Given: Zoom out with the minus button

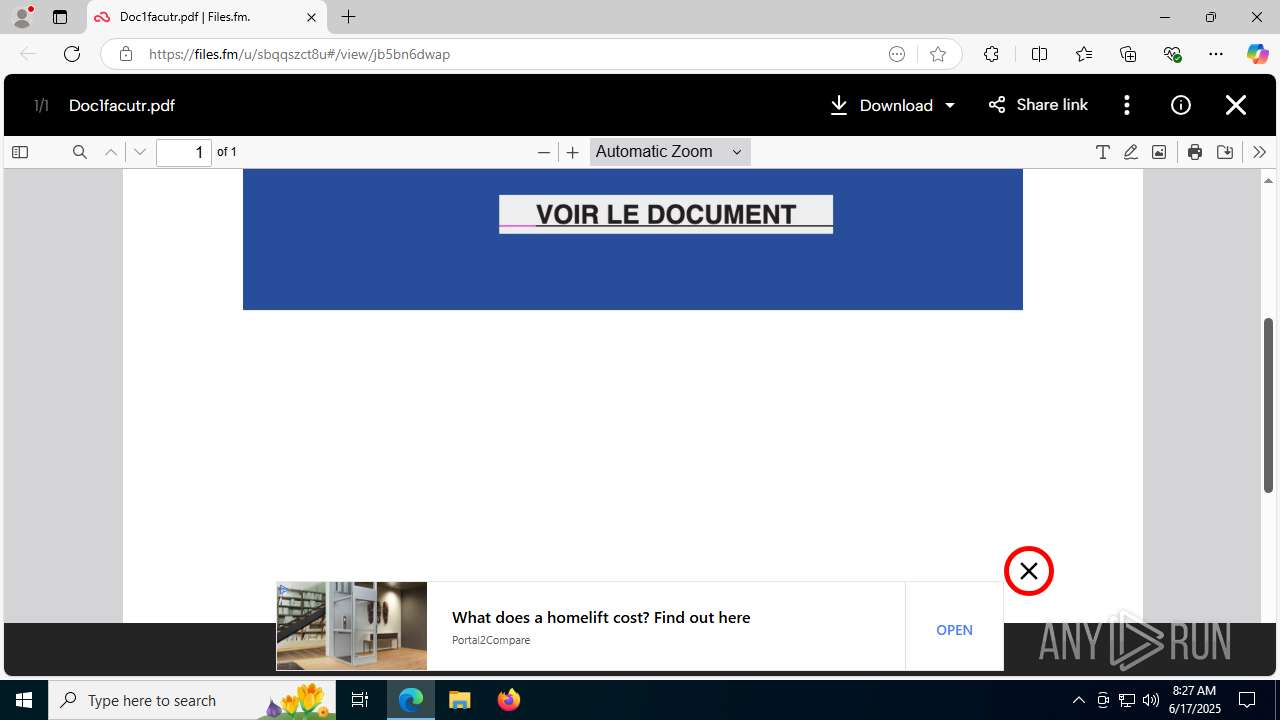Looking at the screenshot, I should pos(544,152).
